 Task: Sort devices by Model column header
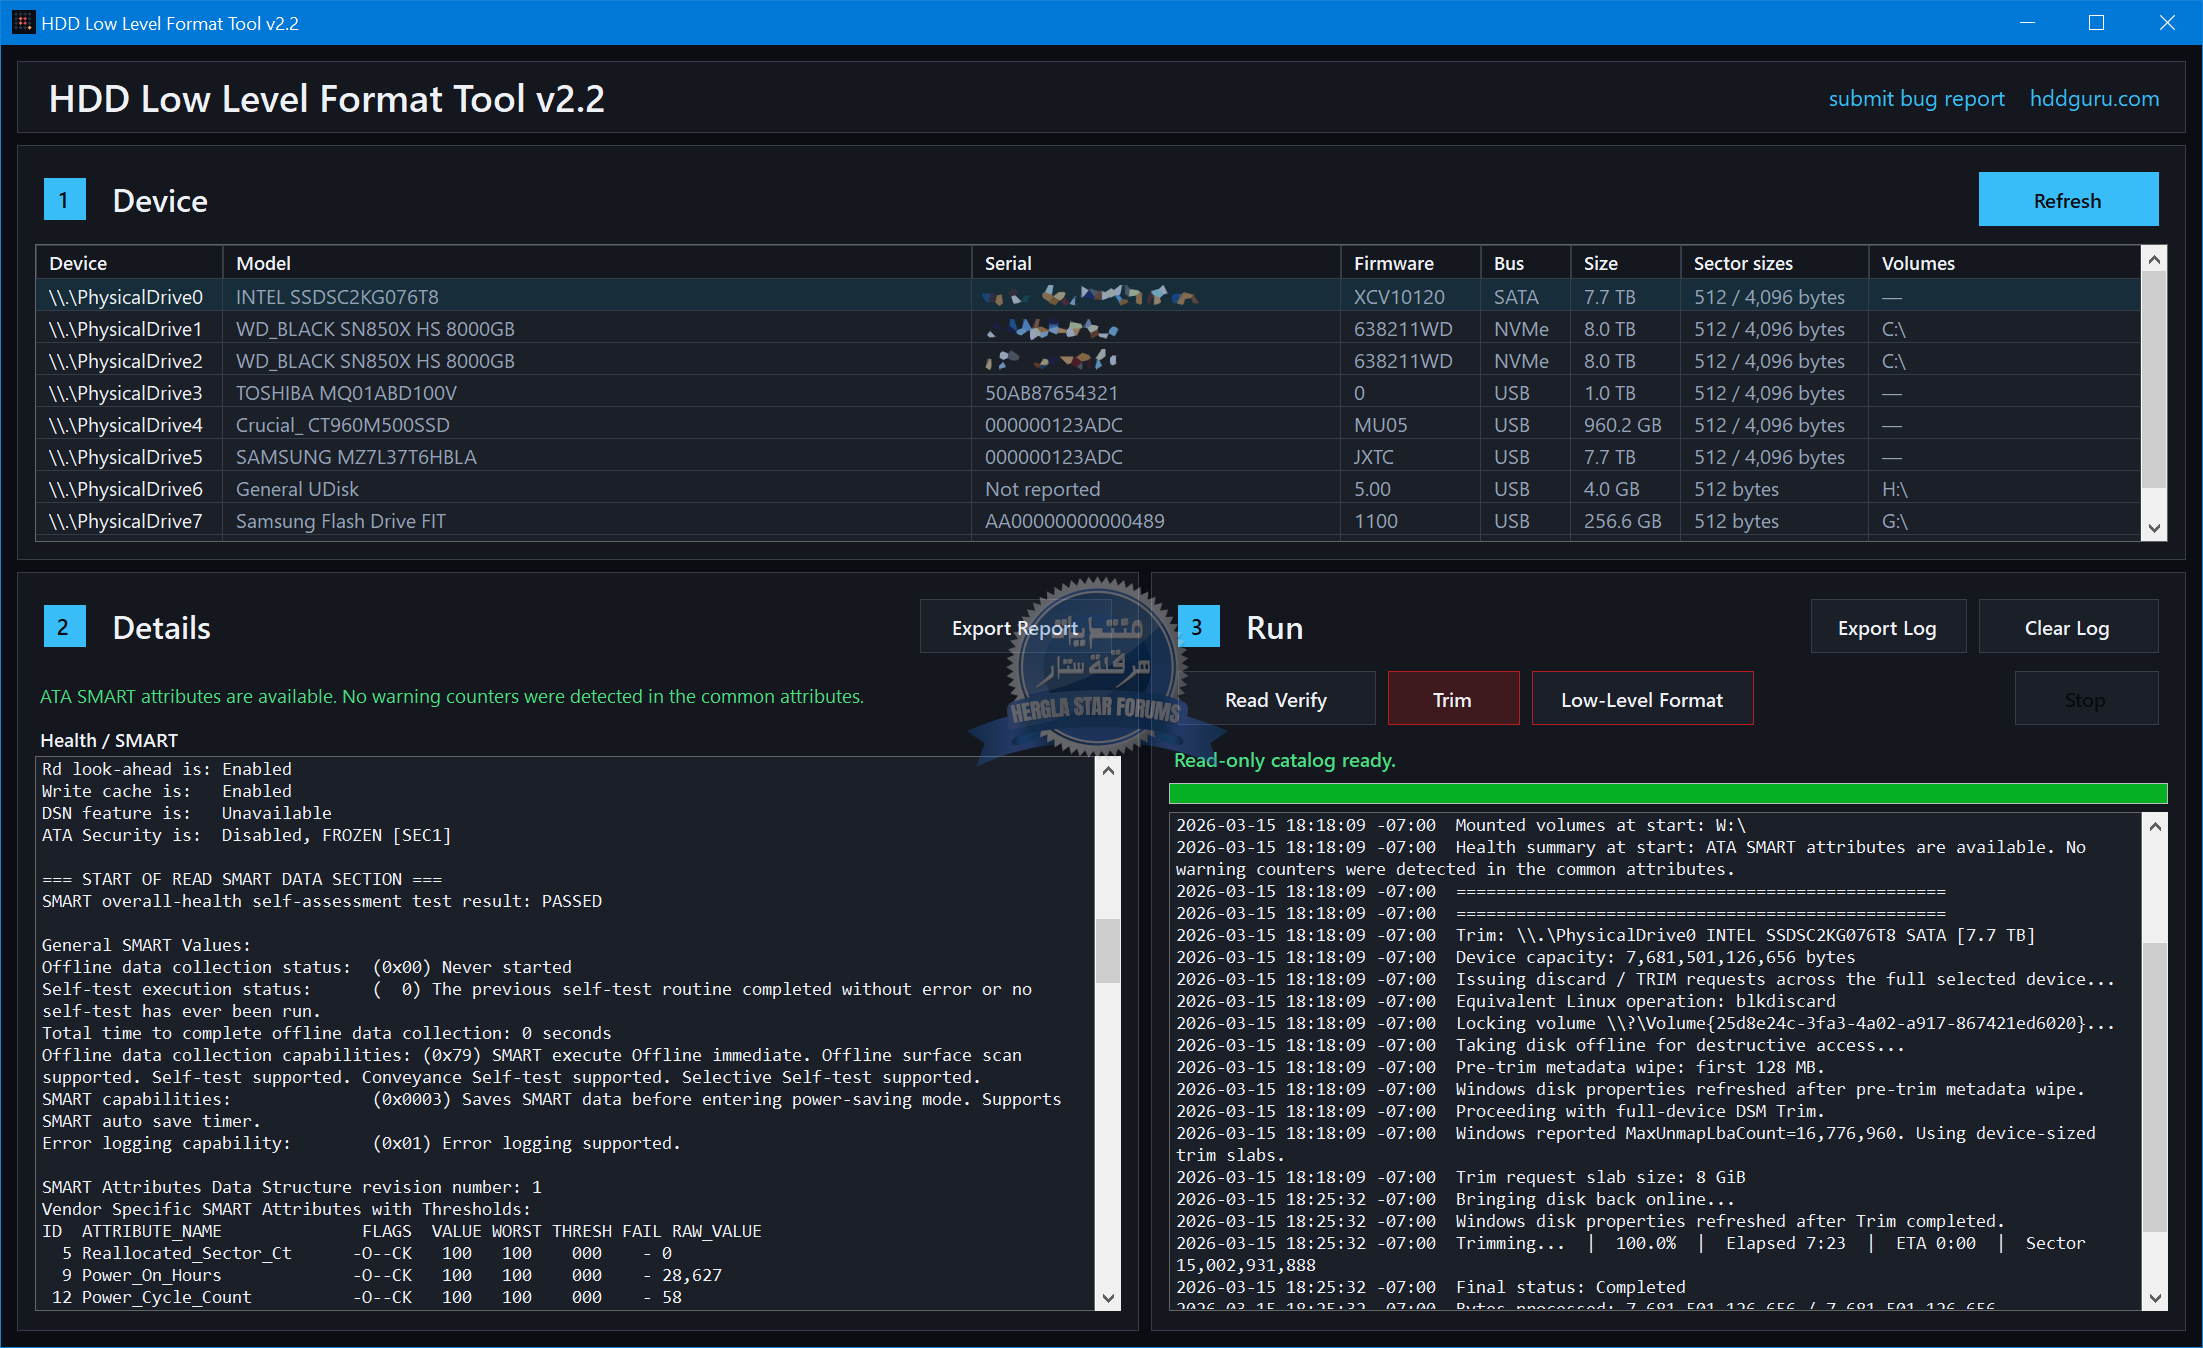click(596, 263)
